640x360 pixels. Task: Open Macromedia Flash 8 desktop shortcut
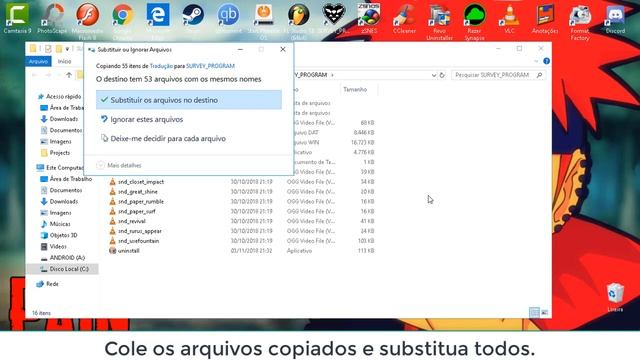(x=87, y=20)
